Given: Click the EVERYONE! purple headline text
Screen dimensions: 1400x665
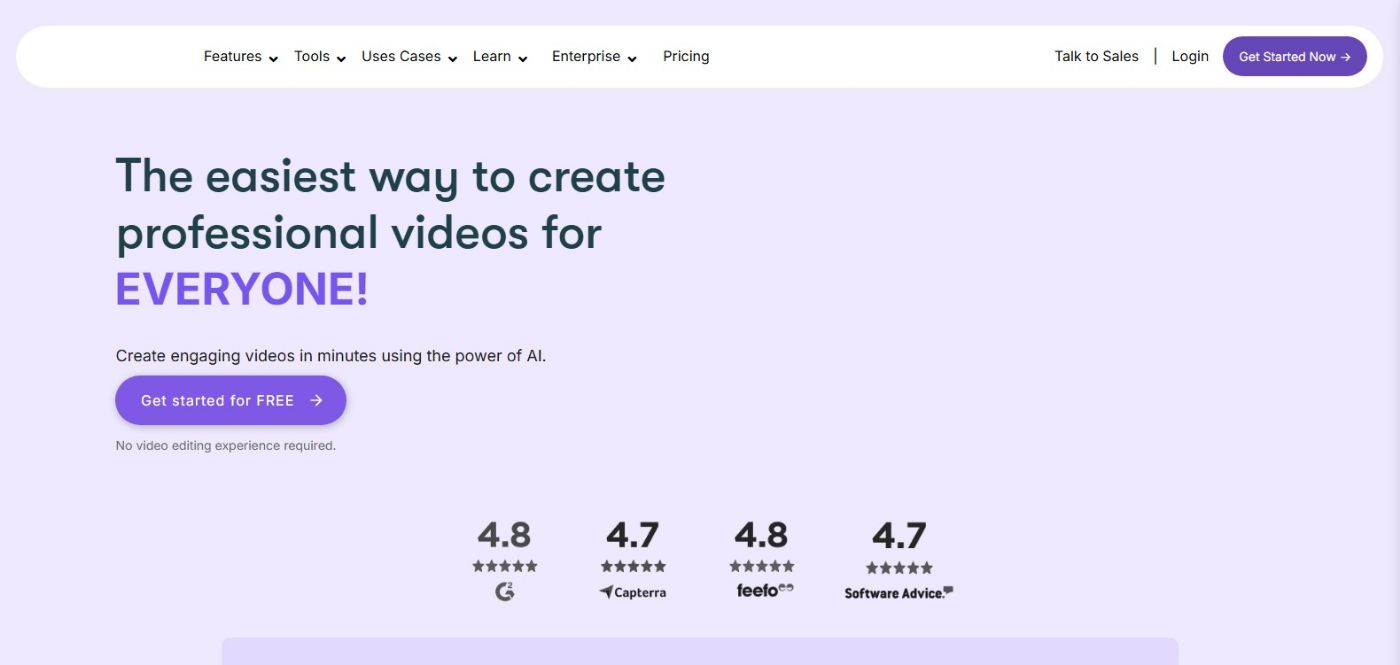Looking at the screenshot, I should (242, 290).
